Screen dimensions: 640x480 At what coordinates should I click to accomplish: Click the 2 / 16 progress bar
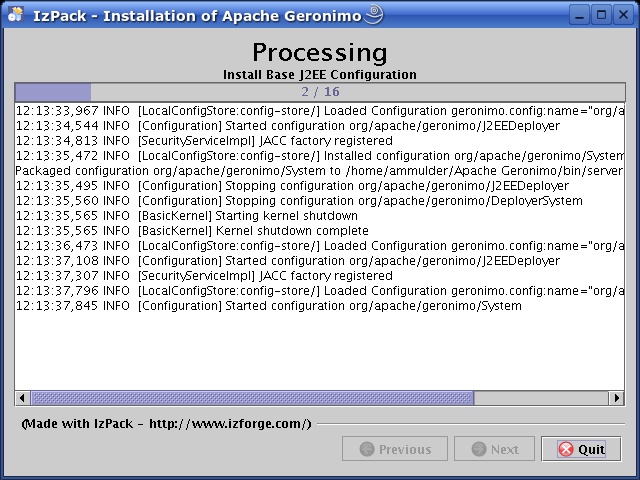pyautogui.click(x=320, y=92)
